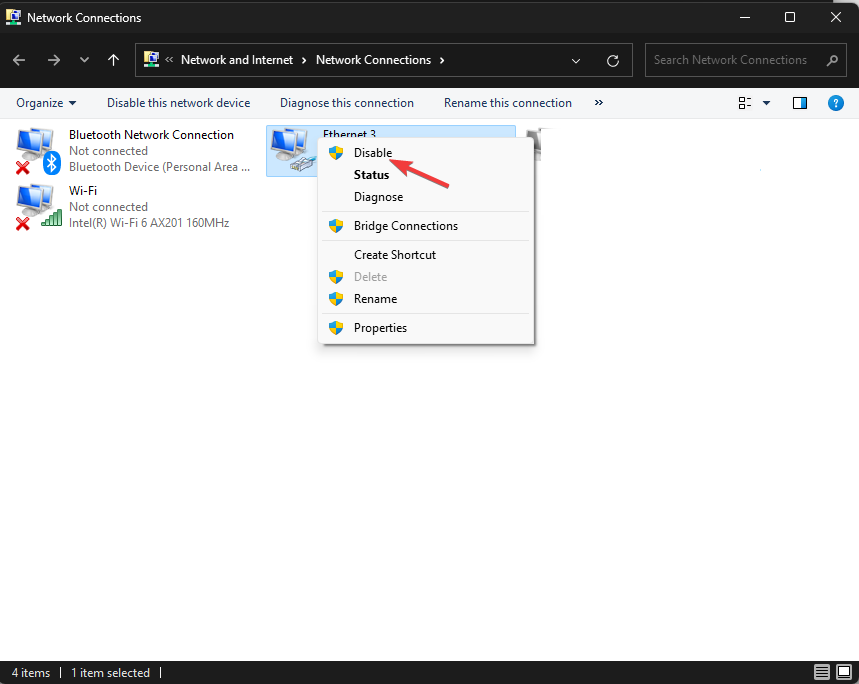Open the change view options dropdown
The width and height of the screenshot is (859, 684).
[767, 103]
